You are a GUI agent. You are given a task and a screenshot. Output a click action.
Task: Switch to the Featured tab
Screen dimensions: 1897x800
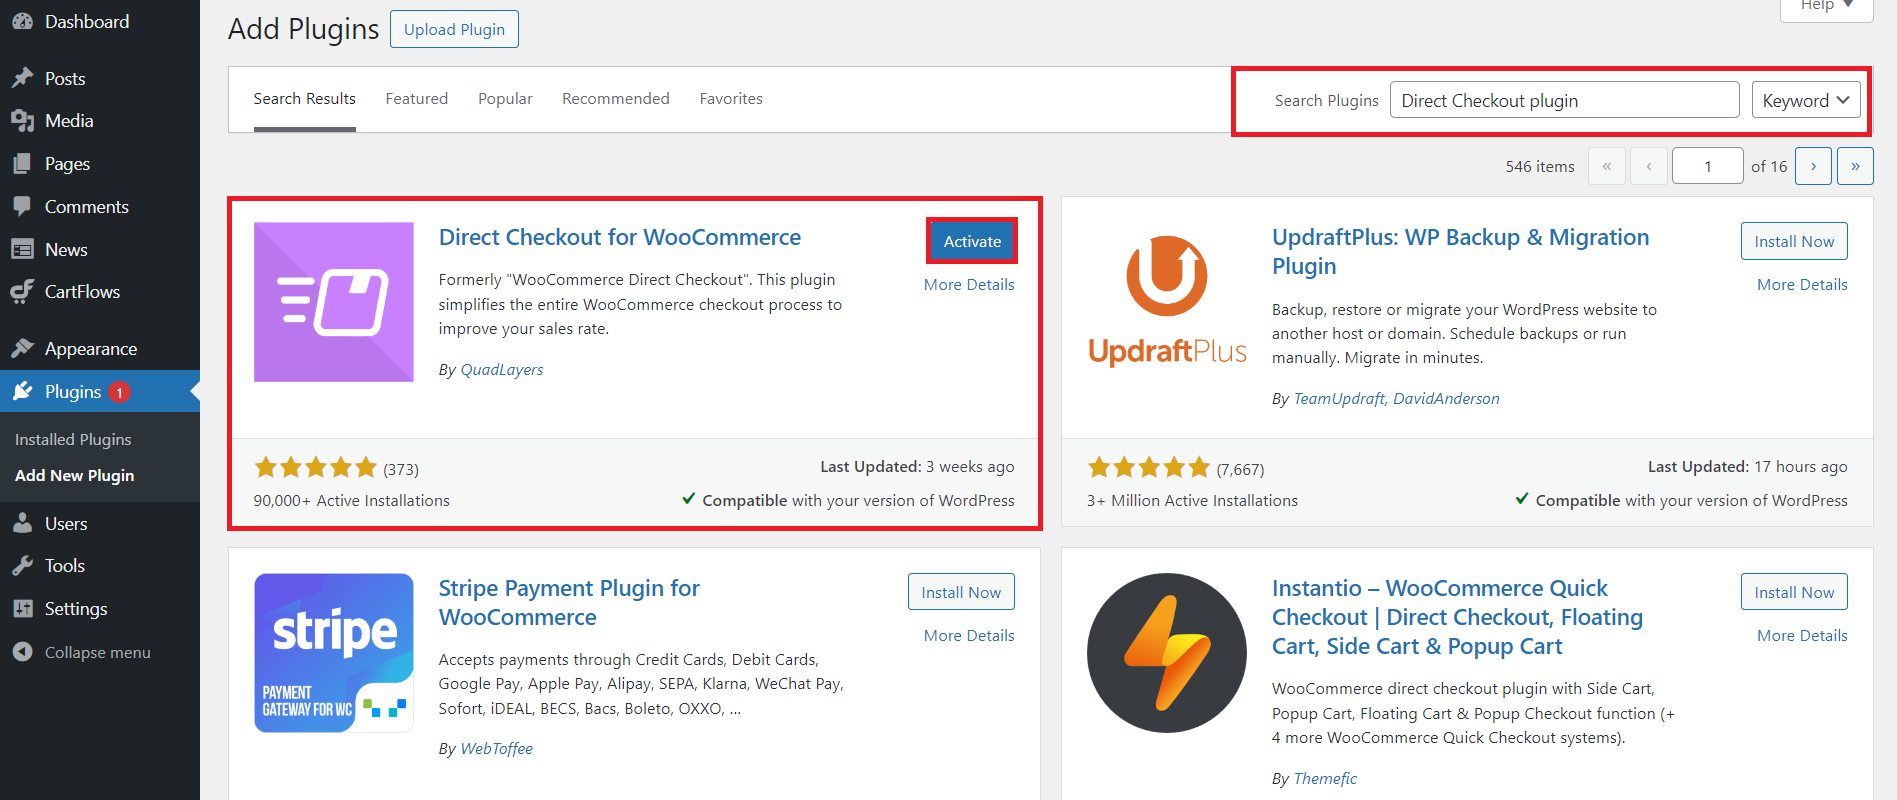416,98
